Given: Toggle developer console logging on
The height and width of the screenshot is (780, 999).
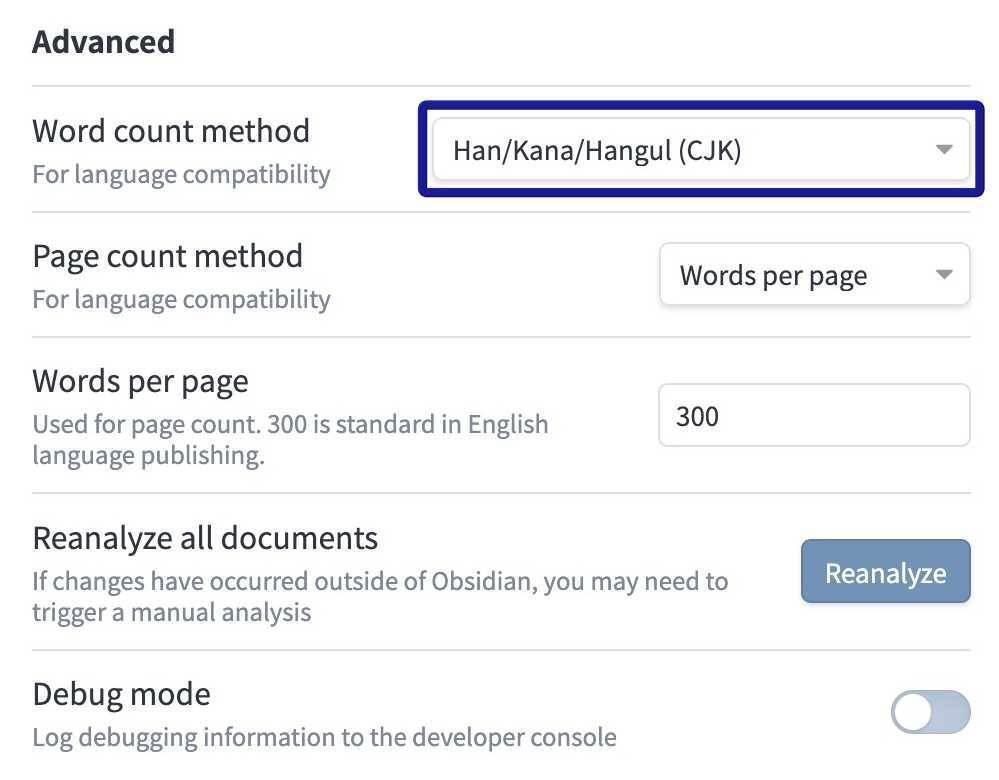Looking at the screenshot, I should [929, 712].
